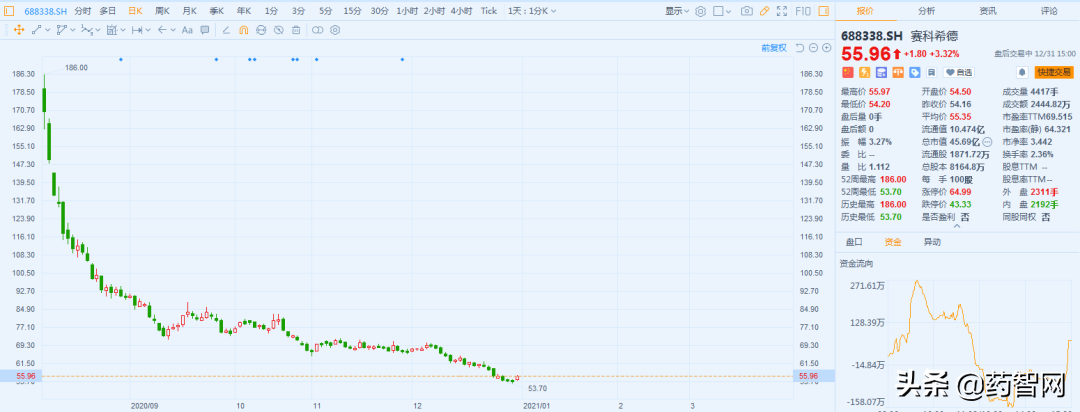Click the lock drawings icon
Image resolution: width=1080 pixels, height=412 pixels.
pos(261,30)
